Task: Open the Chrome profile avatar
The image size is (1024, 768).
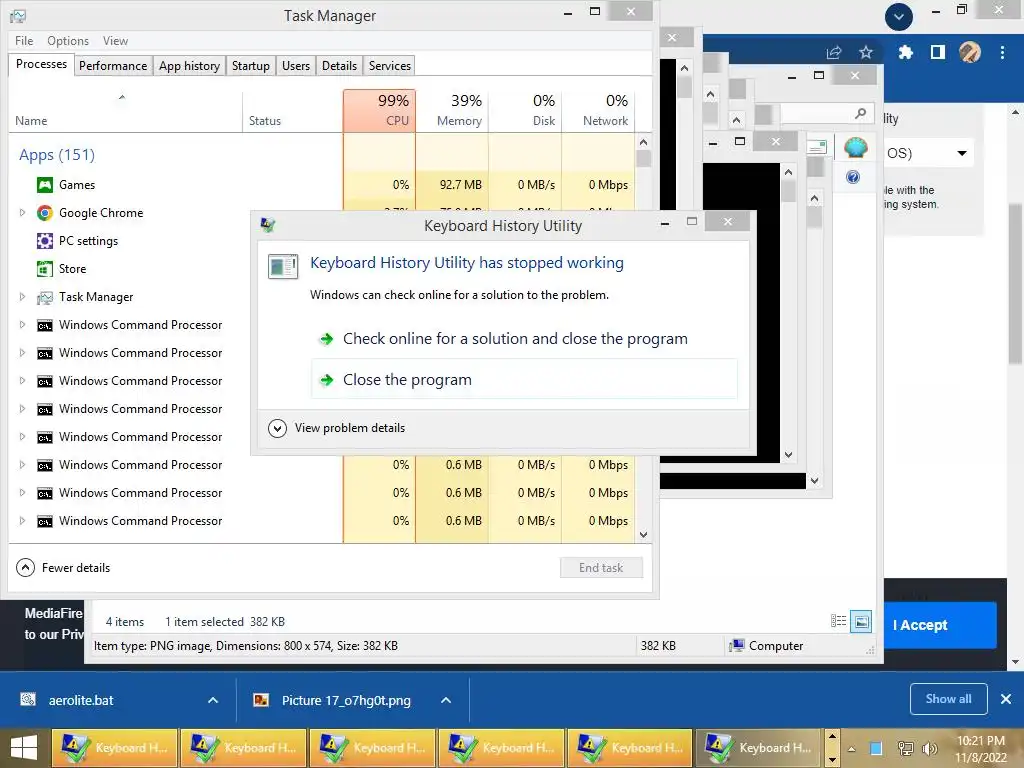Action: (x=970, y=52)
